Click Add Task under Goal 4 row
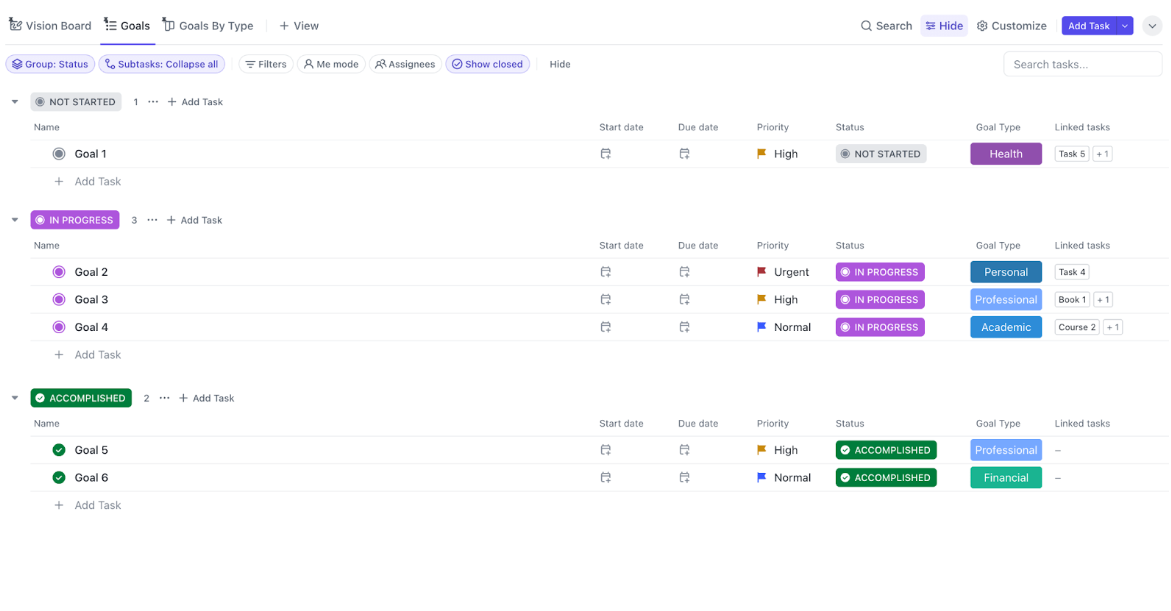 (97, 355)
